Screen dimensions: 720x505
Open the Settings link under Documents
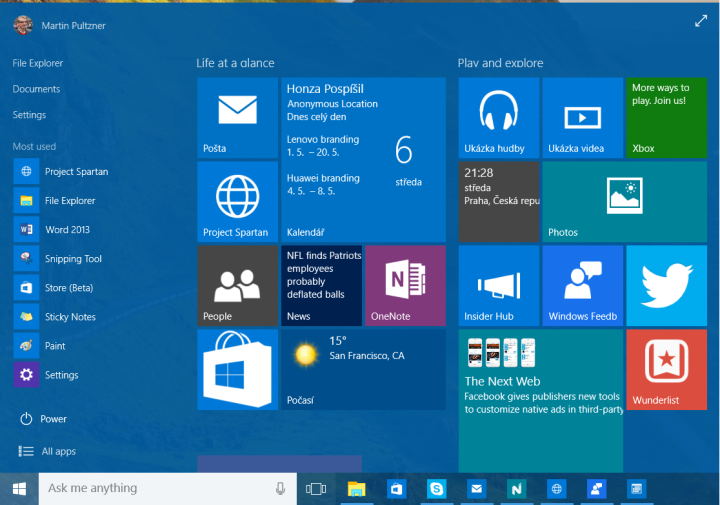pyautogui.click(x=29, y=115)
